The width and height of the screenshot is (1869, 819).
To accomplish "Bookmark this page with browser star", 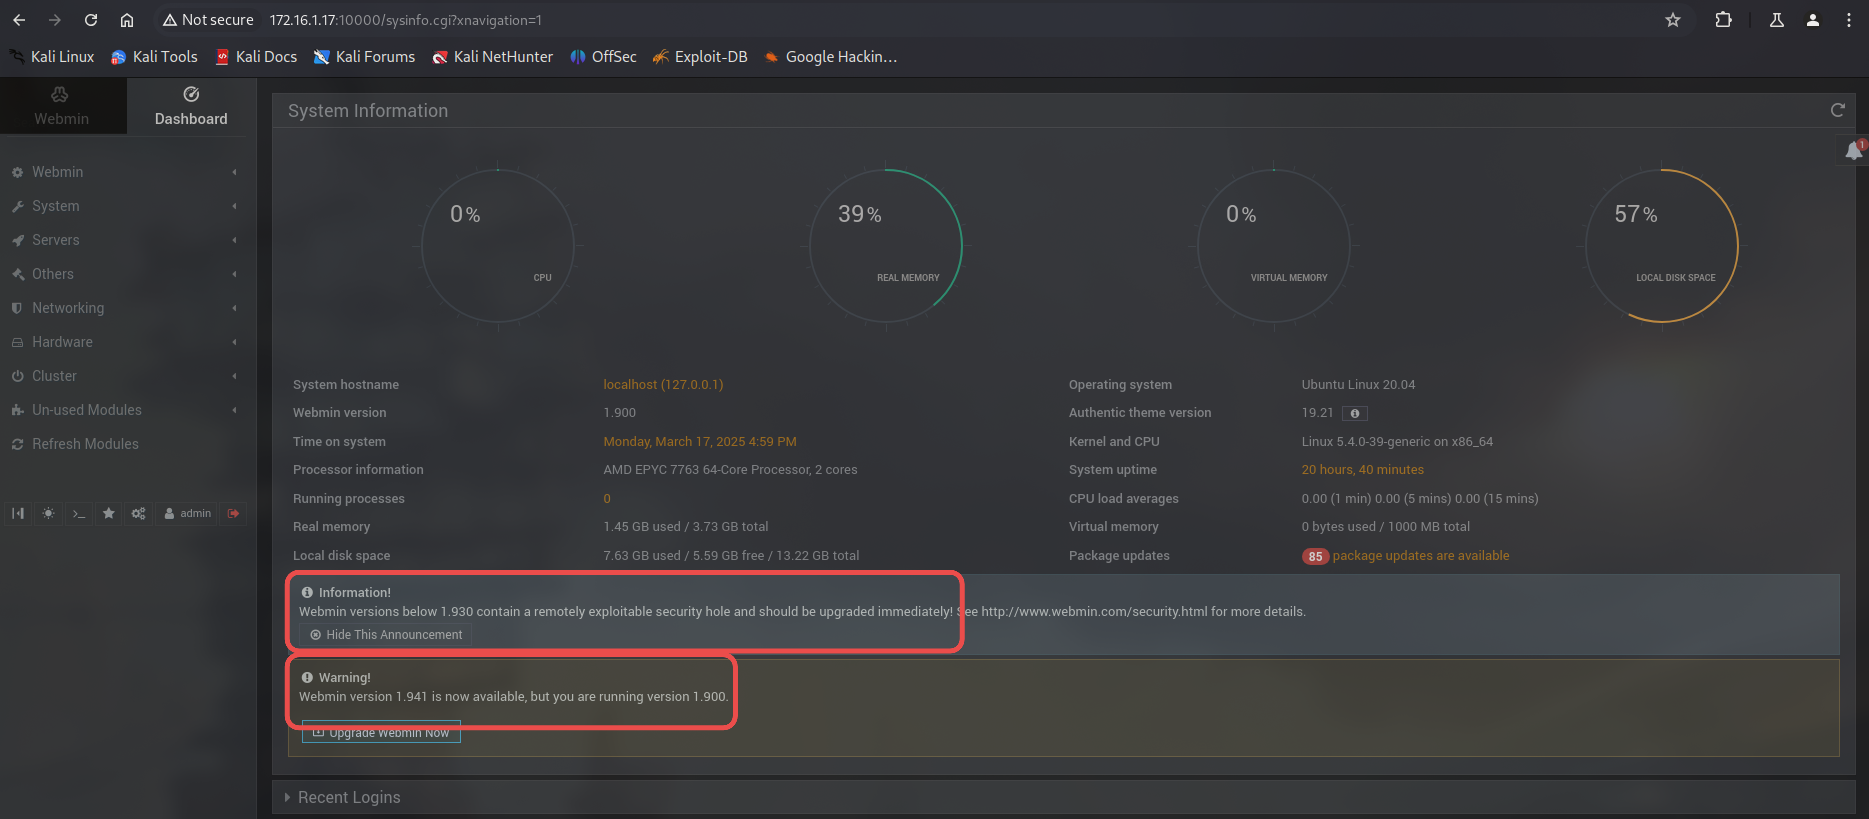I will pos(1673,20).
